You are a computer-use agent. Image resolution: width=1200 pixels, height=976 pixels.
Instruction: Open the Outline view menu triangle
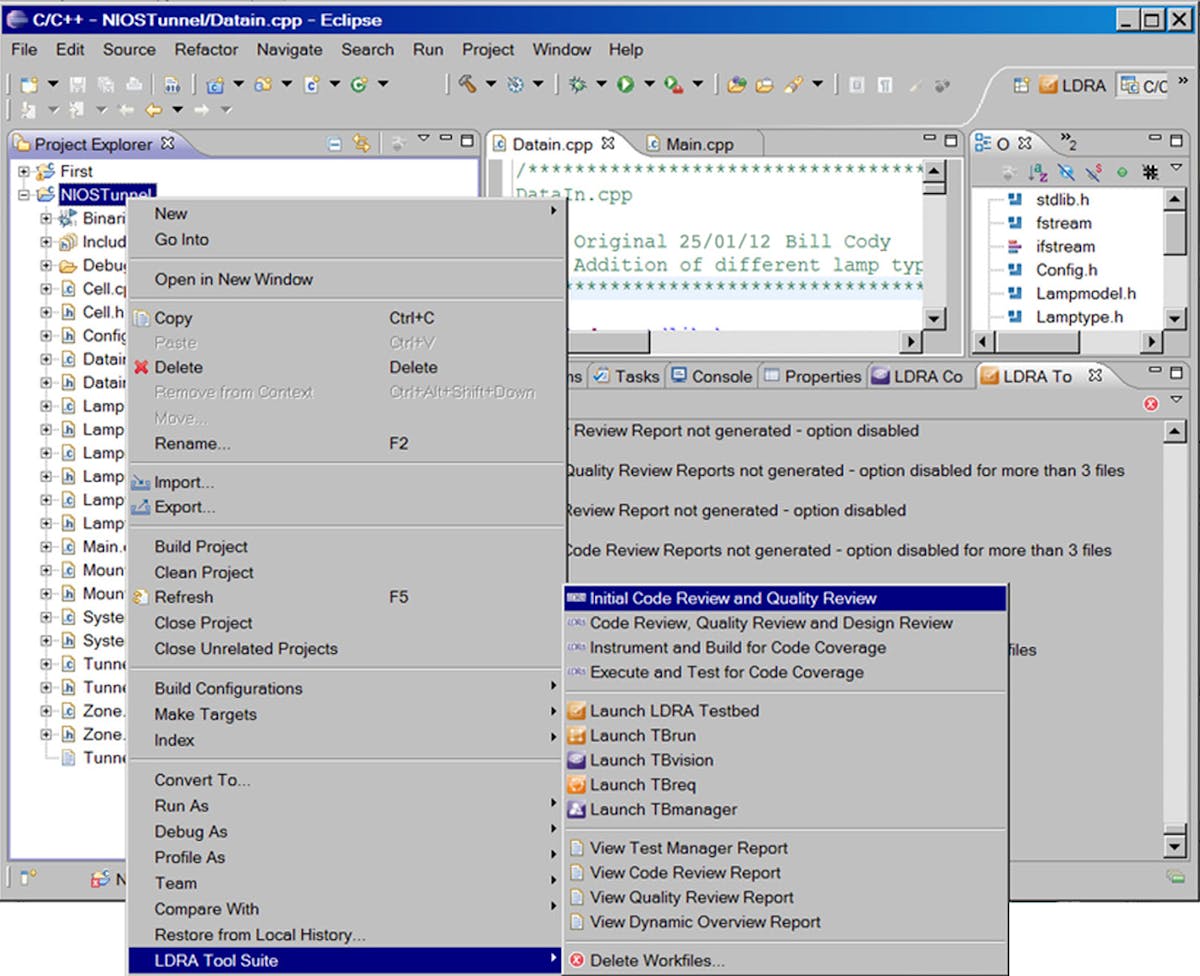(x=1176, y=168)
